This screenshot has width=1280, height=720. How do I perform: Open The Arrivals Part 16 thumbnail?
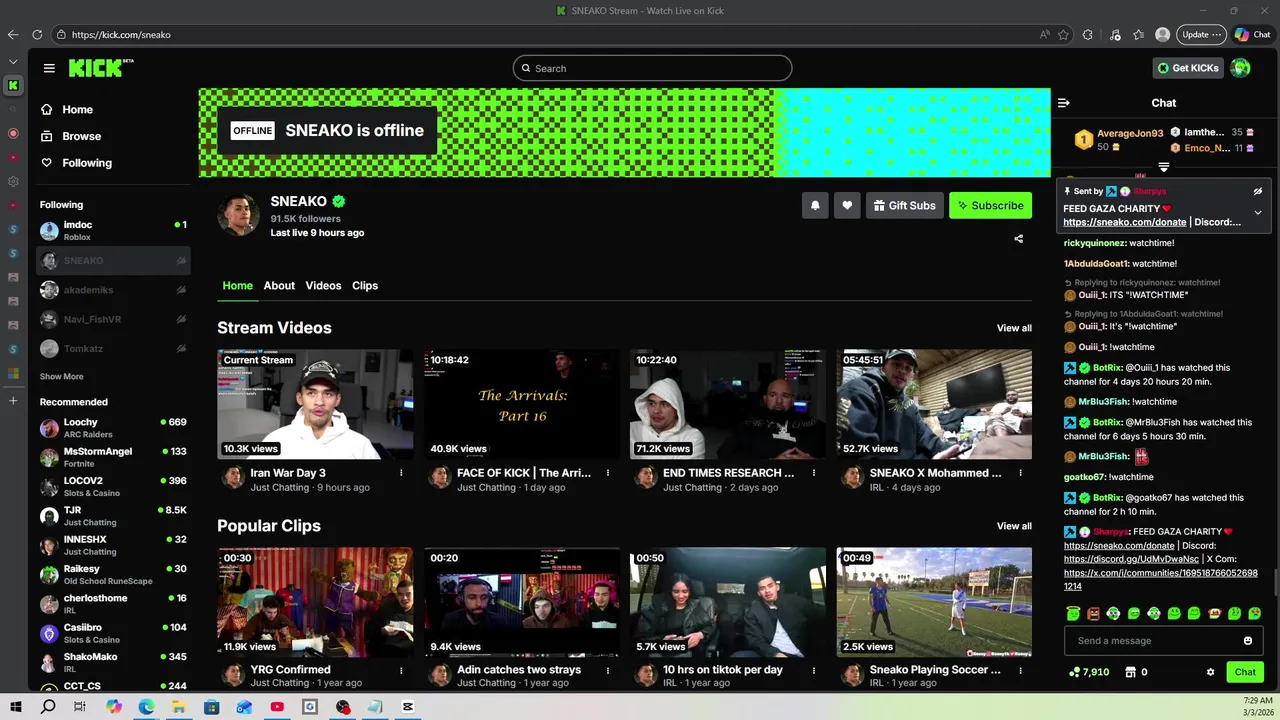pos(521,404)
